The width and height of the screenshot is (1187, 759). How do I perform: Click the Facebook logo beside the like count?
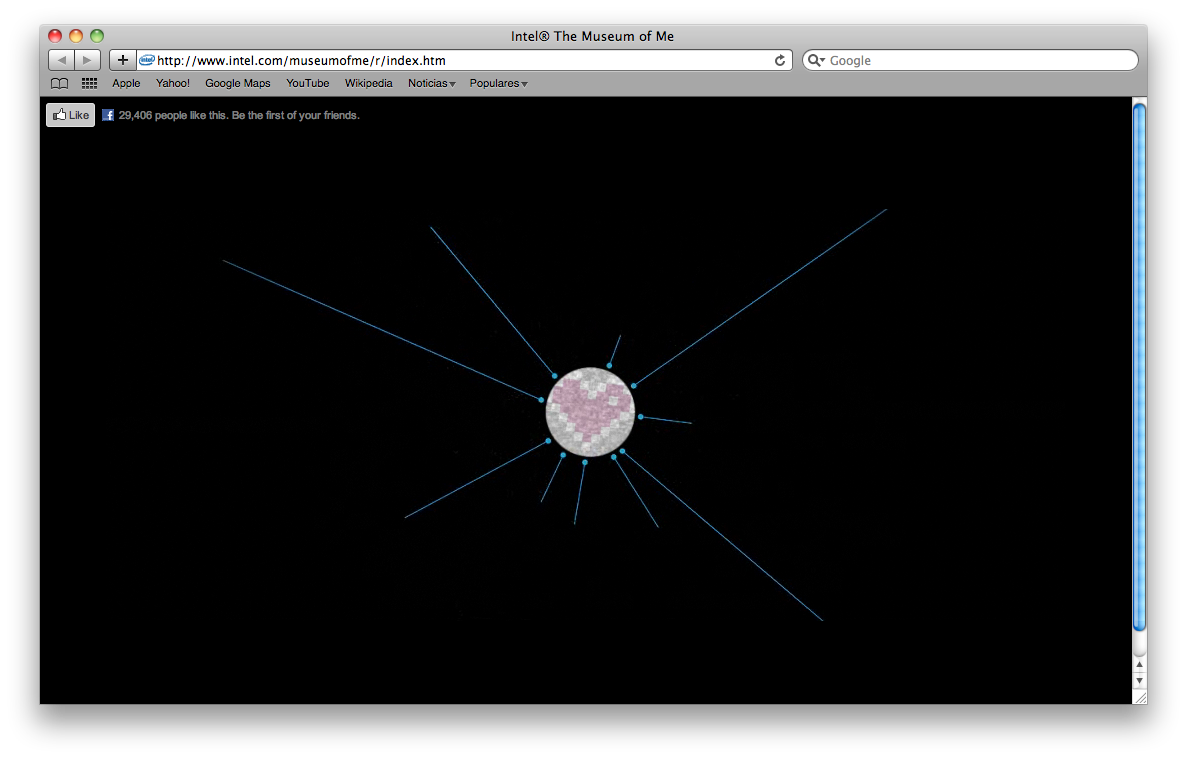(x=108, y=116)
